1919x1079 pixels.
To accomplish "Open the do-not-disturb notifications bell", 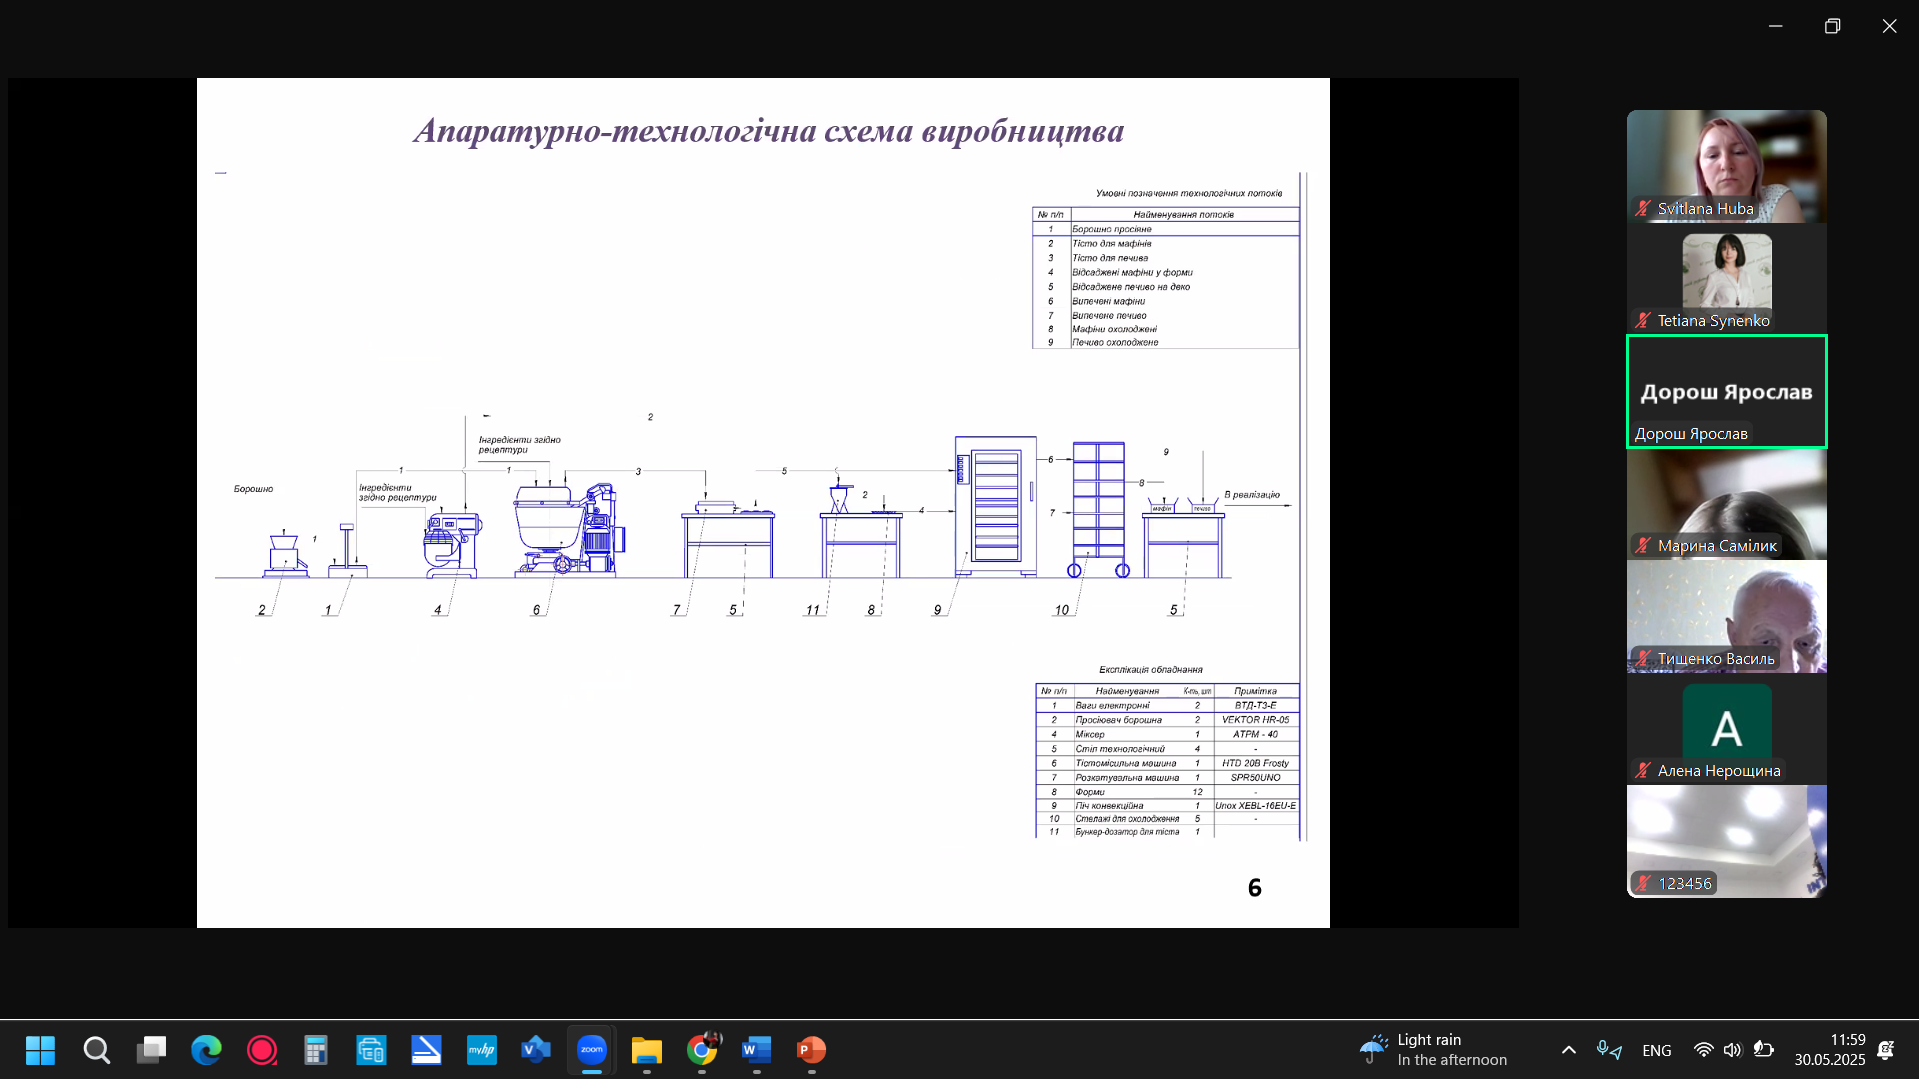I will pyautogui.click(x=1886, y=1050).
